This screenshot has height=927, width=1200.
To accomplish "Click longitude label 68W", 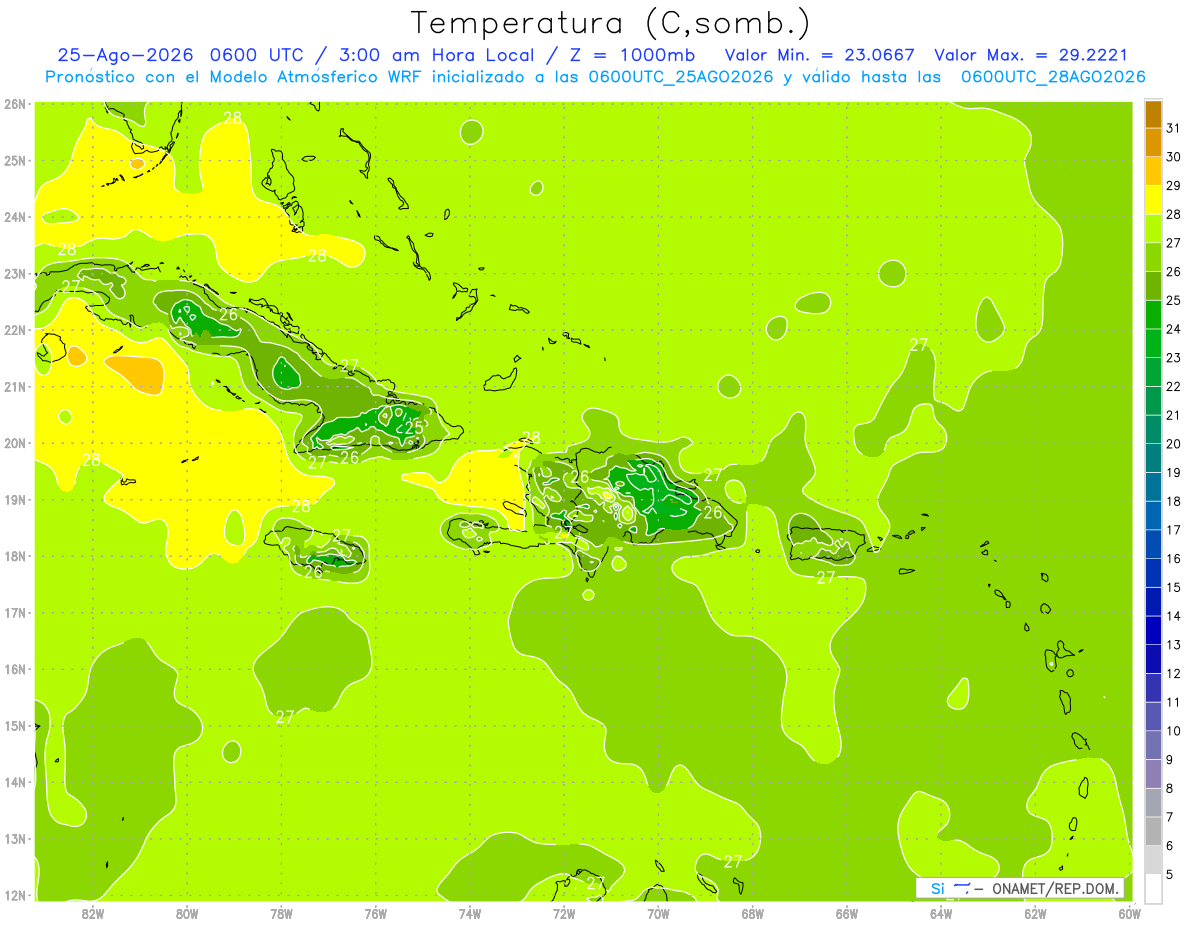I will tap(753, 913).
